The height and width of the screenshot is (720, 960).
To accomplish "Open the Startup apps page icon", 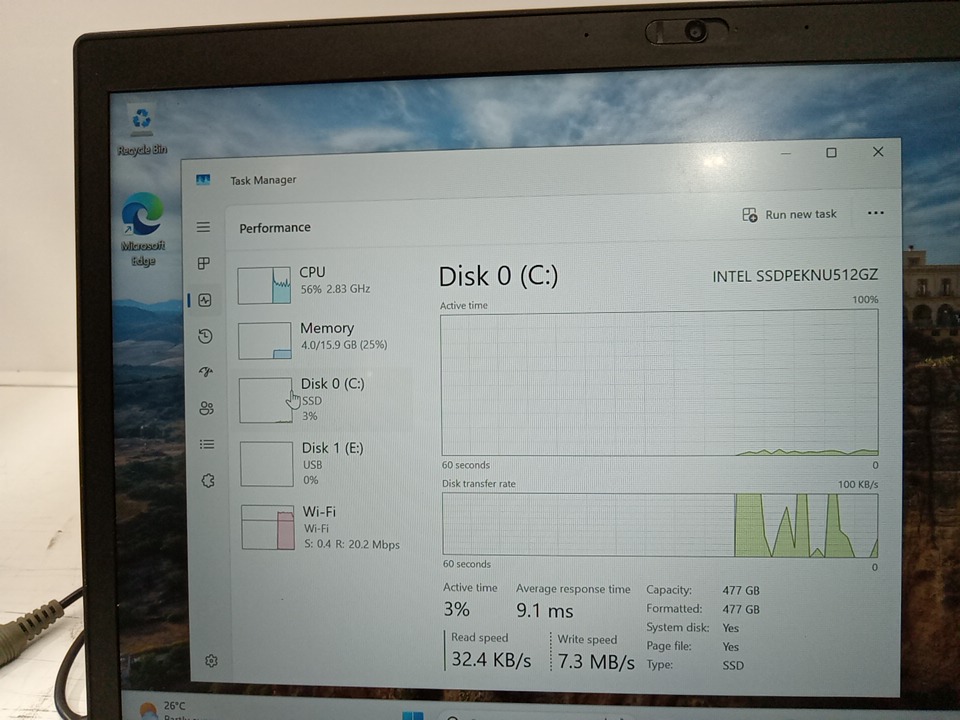I will [206, 372].
